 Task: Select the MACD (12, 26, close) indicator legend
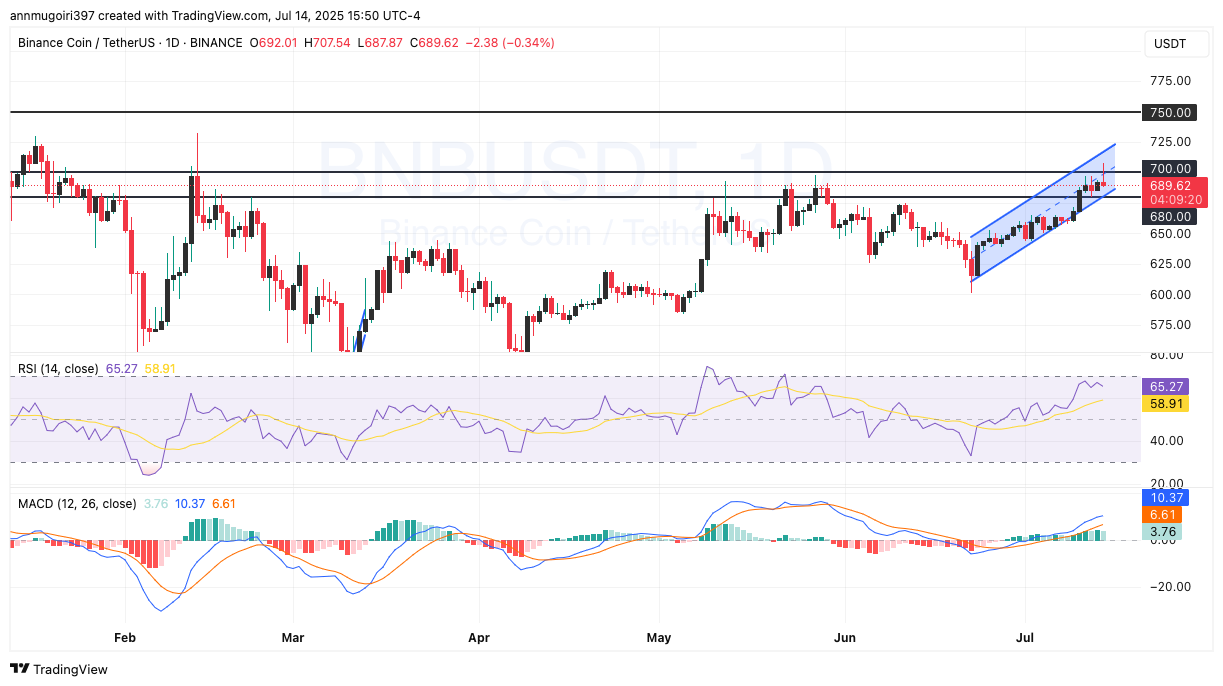(x=77, y=502)
